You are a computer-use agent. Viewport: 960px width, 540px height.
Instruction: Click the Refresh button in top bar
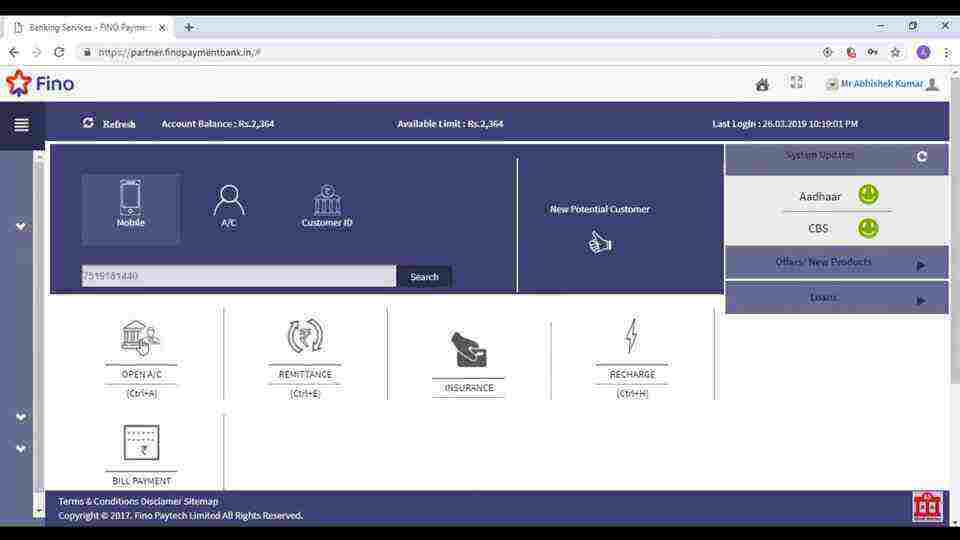pyautogui.click(x=109, y=124)
